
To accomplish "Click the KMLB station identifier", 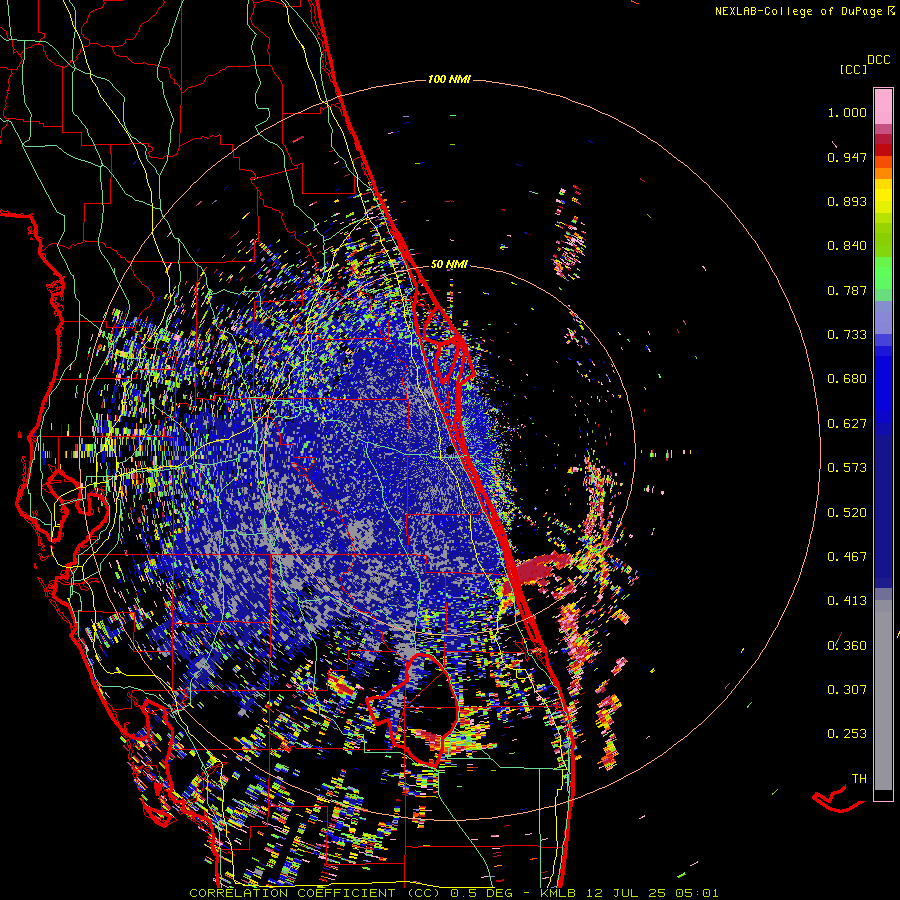I will [559, 893].
